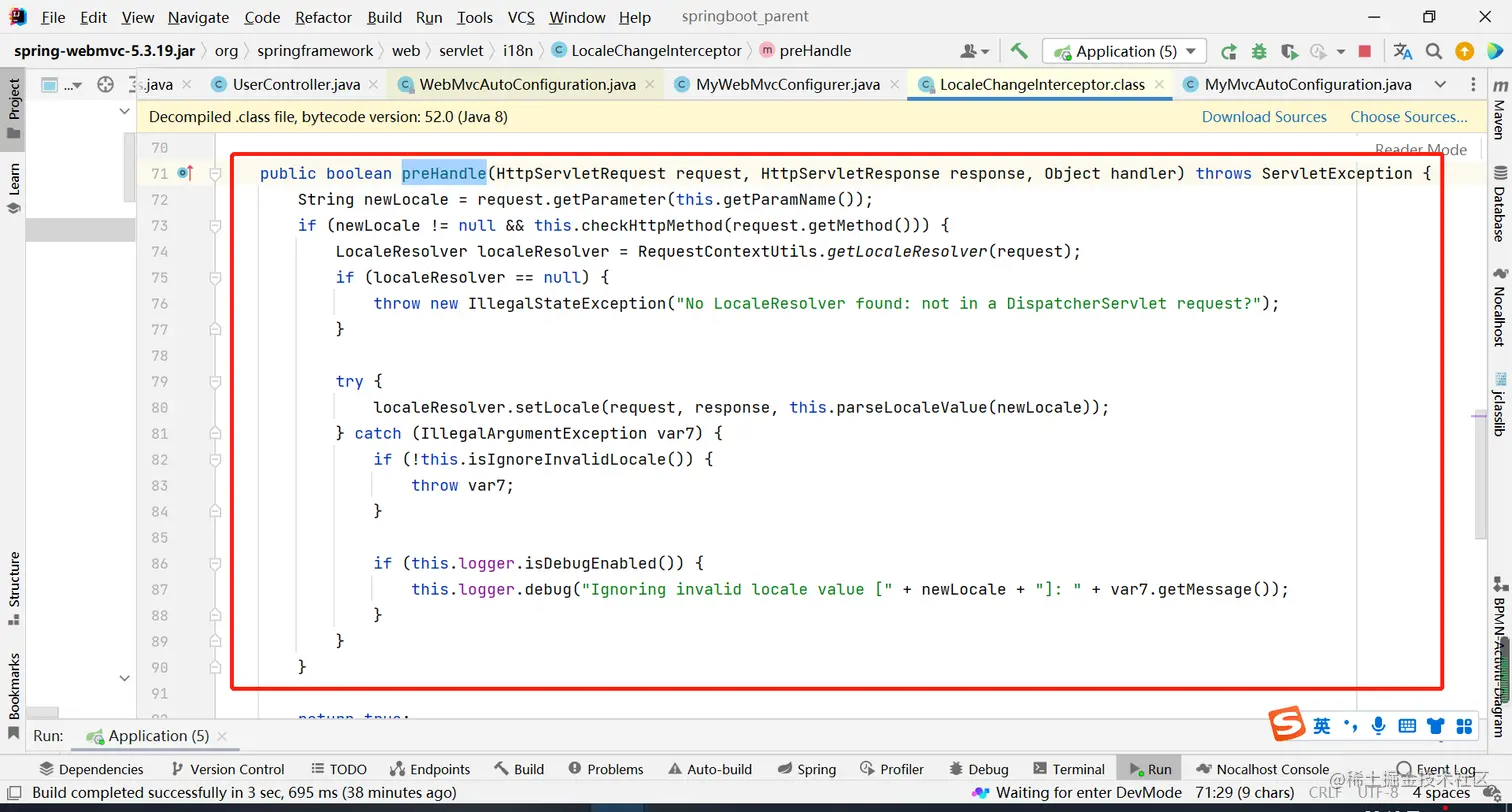Open the File menu
1512x812 pixels.
click(x=53, y=17)
